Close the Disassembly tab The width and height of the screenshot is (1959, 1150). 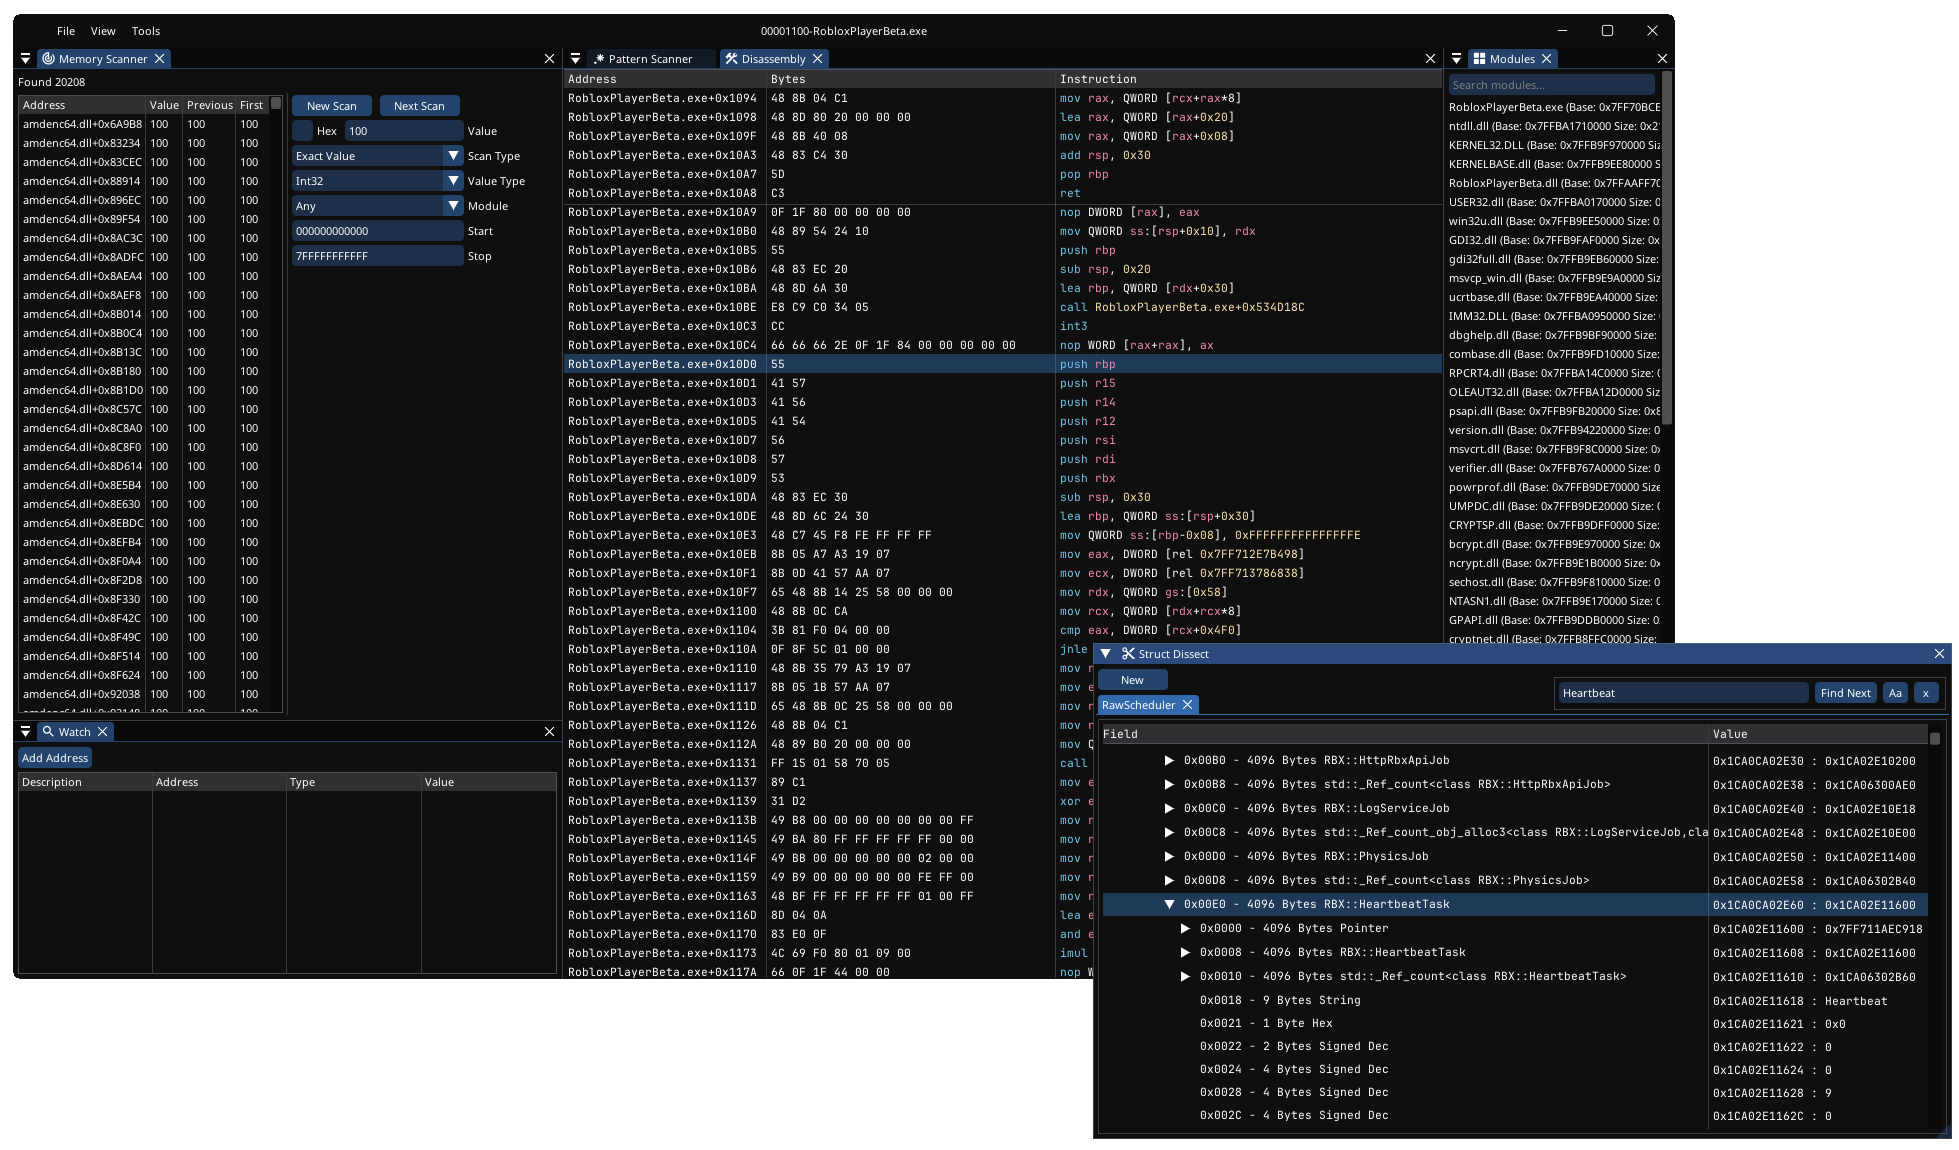pos(818,59)
